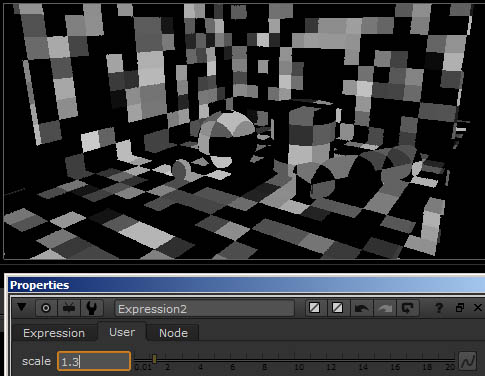This screenshot has height=376, width=485.
Task: Click the checkered sphere in the viewer
Action: (x=226, y=139)
